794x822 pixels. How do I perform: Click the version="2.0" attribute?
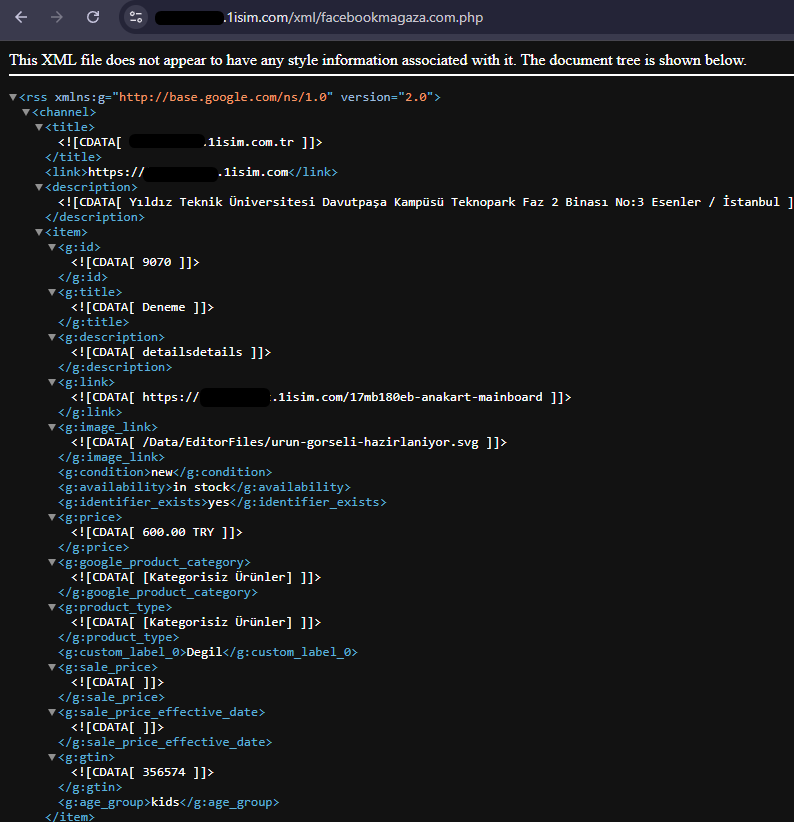tap(385, 97)
